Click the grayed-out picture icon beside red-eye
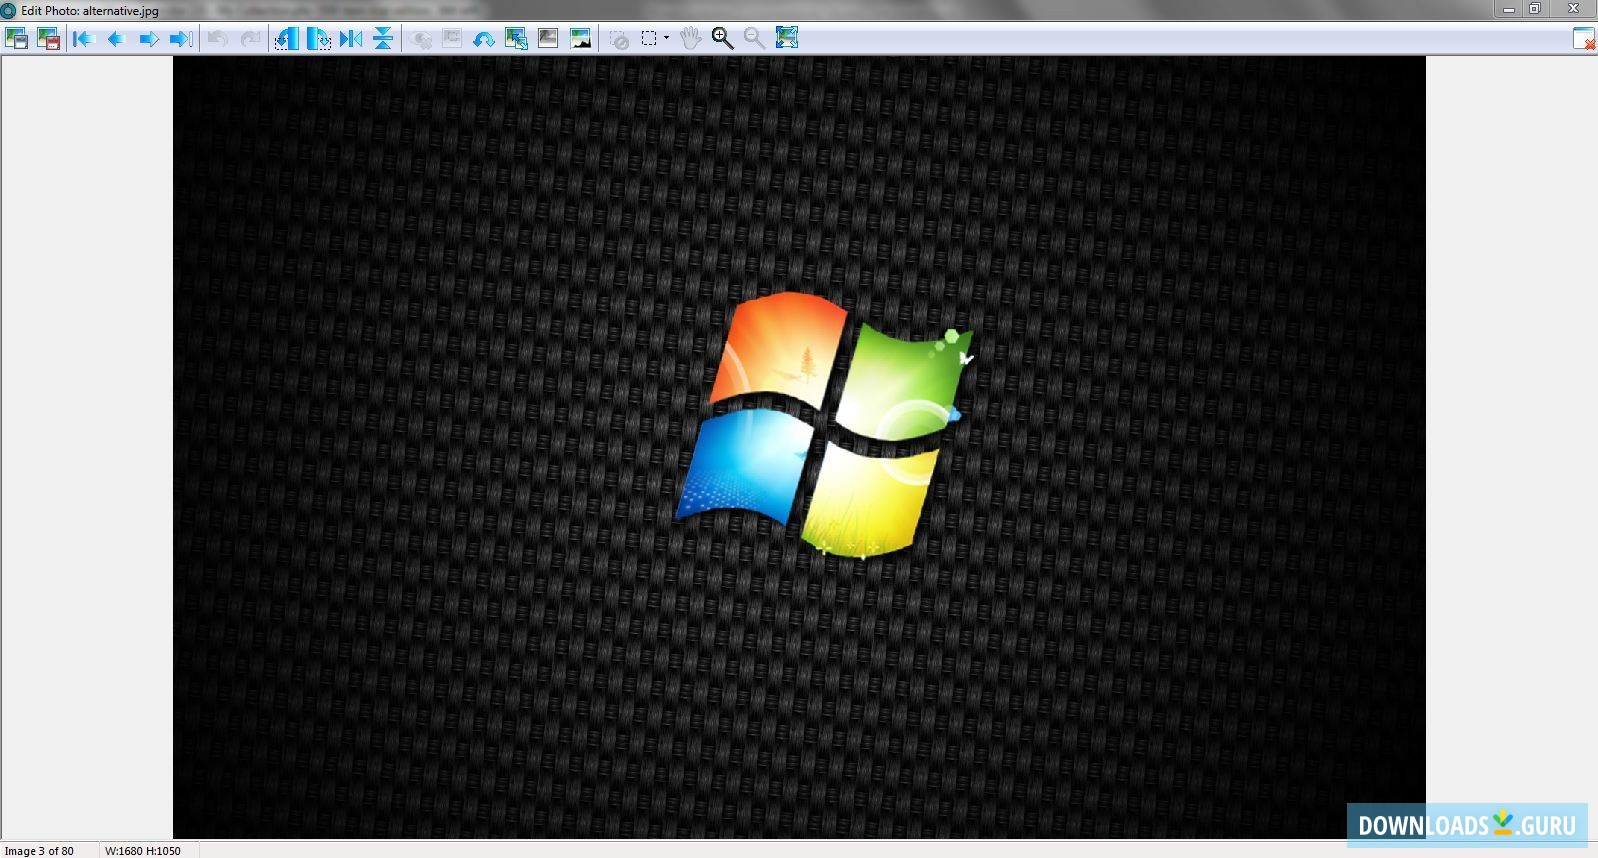 click(x=452, y=39)
